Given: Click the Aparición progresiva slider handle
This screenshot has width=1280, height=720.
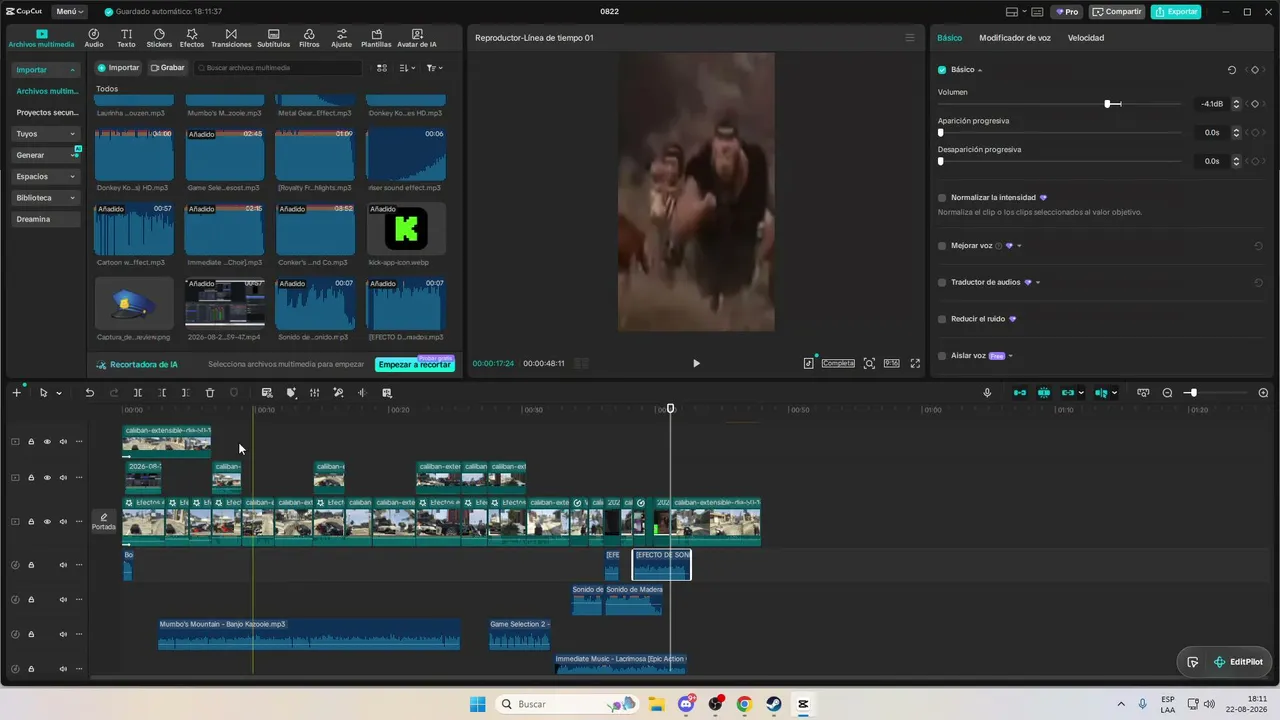Looking at the screenshot, I should tap(941, 132).
